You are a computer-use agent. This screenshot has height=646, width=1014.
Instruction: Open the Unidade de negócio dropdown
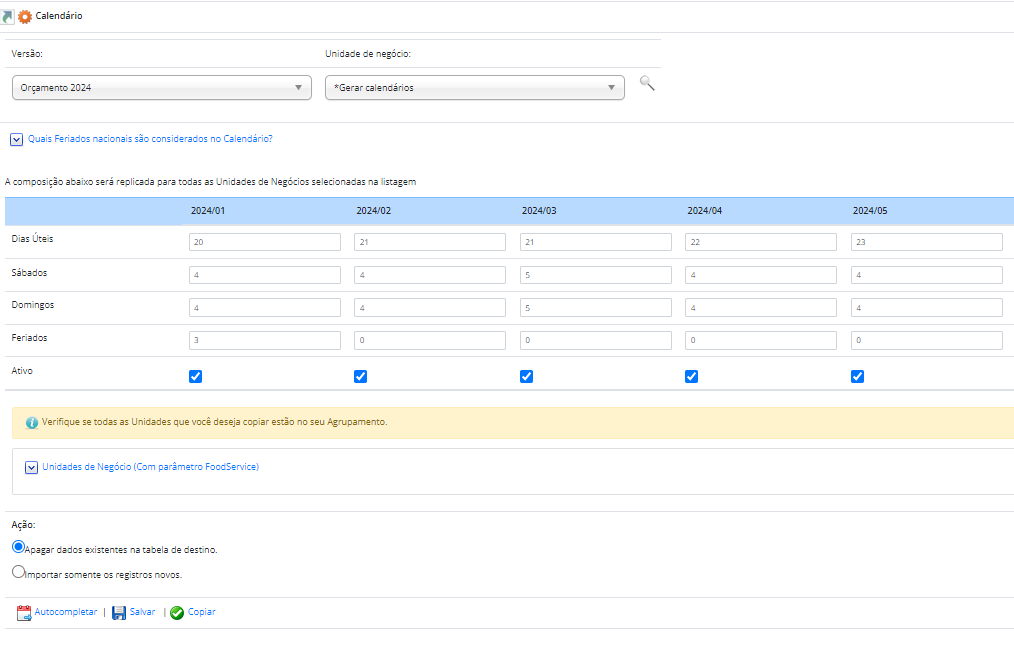tap(475, 88)
